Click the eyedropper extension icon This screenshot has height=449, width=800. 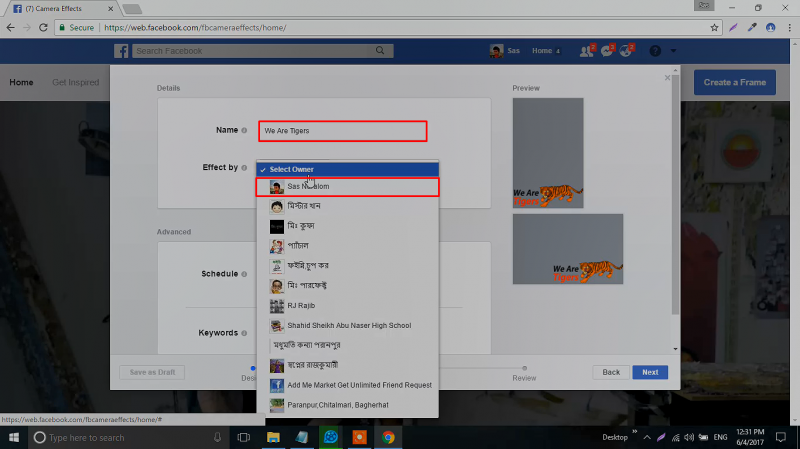pos(752,28)
